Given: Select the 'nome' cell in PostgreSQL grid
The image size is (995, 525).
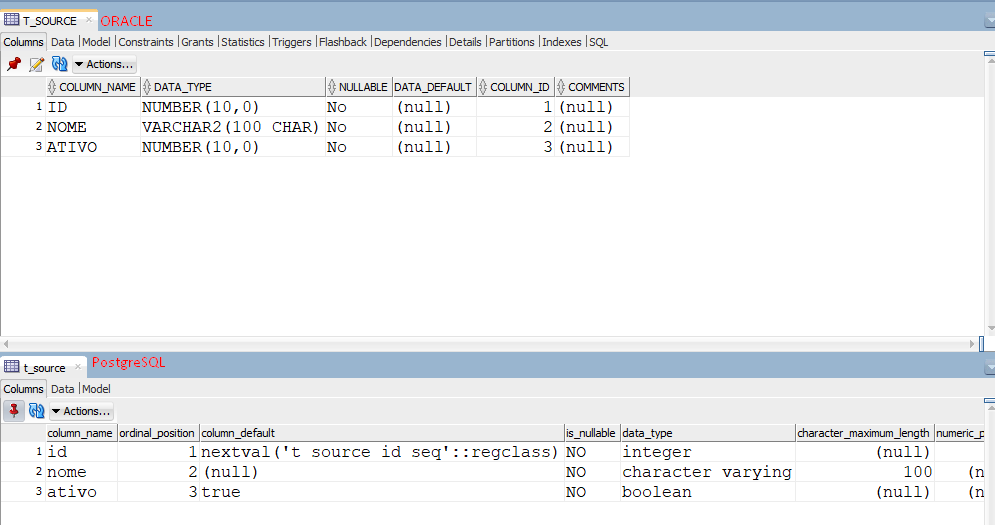Looking at the screenshot, I should pyautogui.click(x=81, y=472).
